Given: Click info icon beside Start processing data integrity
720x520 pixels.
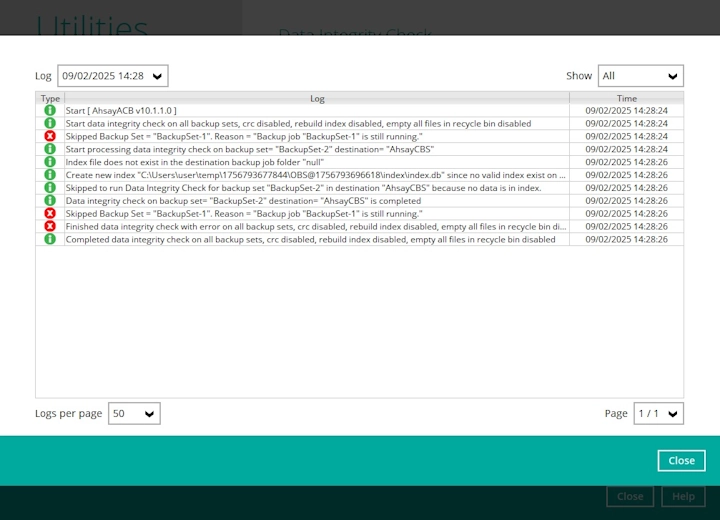Looking at the screenshot, I should [x=50, y=149].
